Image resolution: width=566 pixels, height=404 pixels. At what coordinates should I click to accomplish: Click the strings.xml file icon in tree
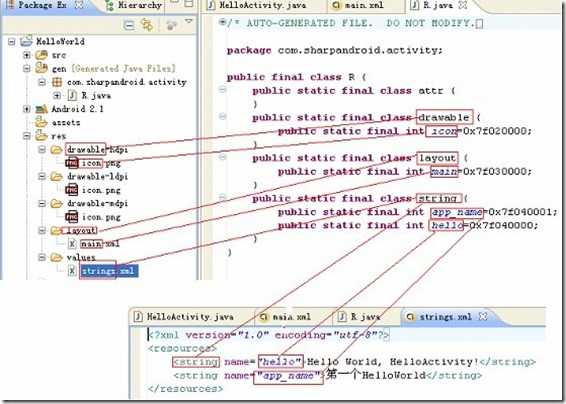72,271
